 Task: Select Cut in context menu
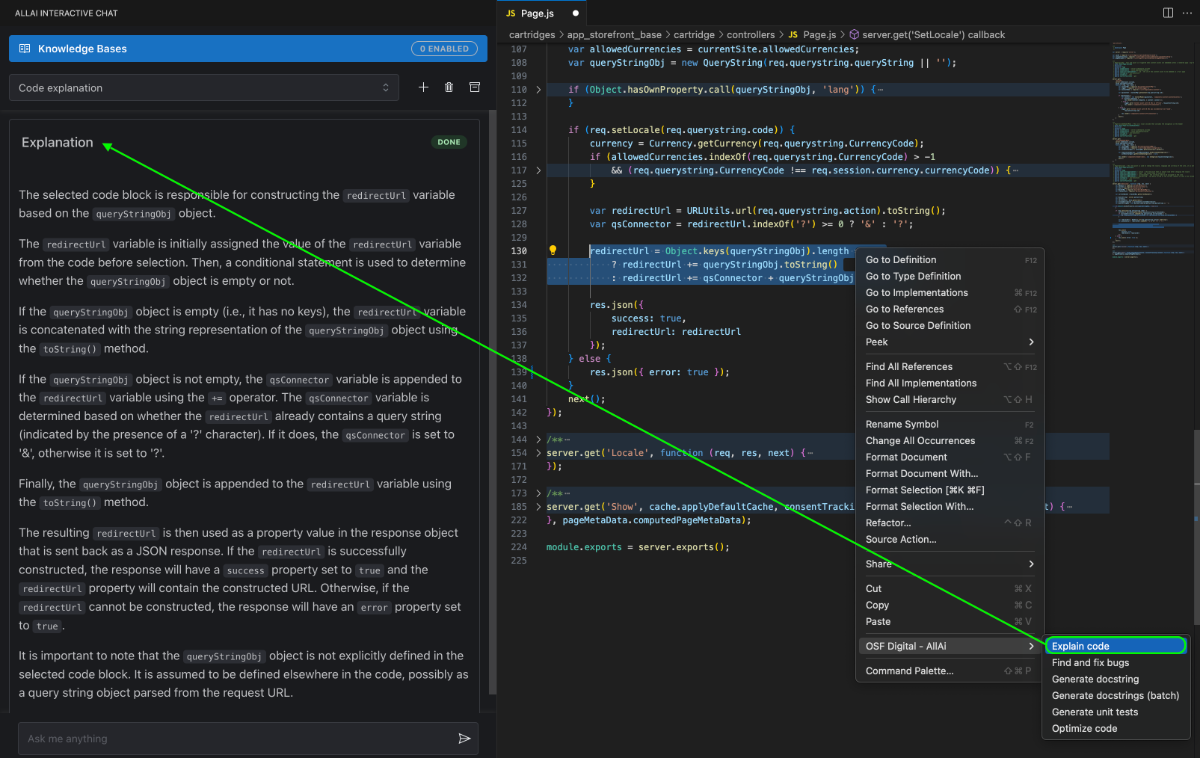(x=950, y=589)
